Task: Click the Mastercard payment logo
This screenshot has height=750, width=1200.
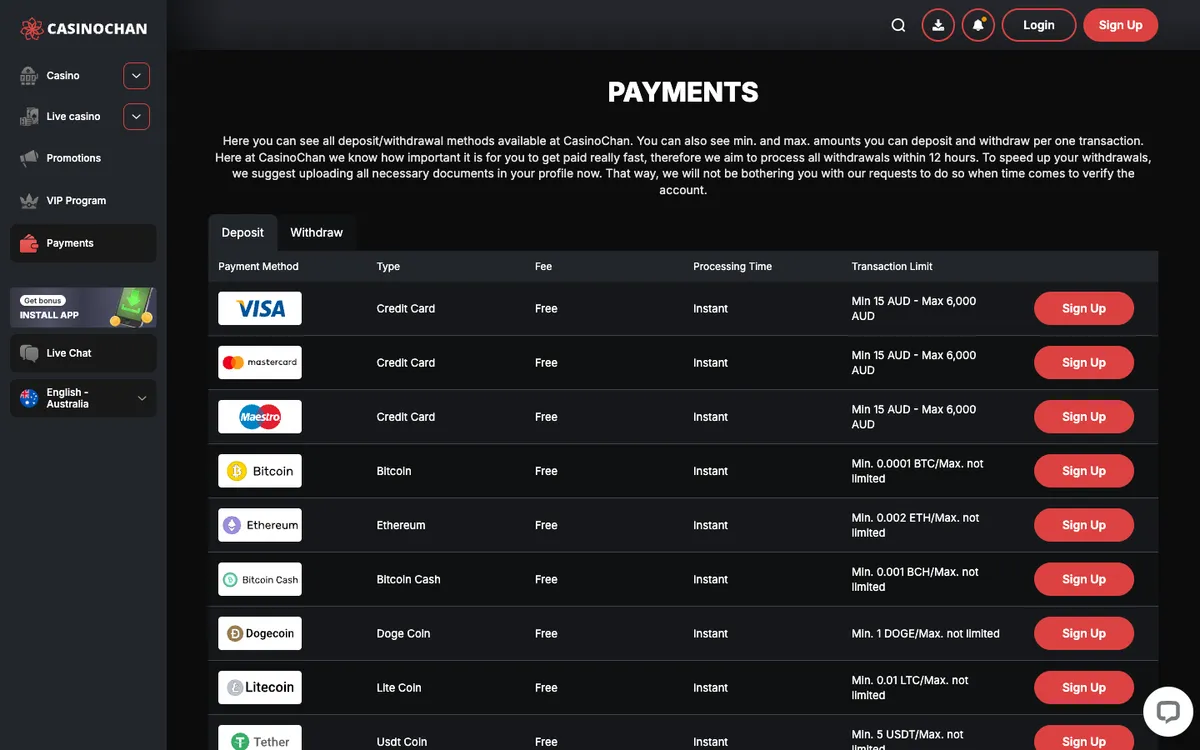Action: coord(260,363)
